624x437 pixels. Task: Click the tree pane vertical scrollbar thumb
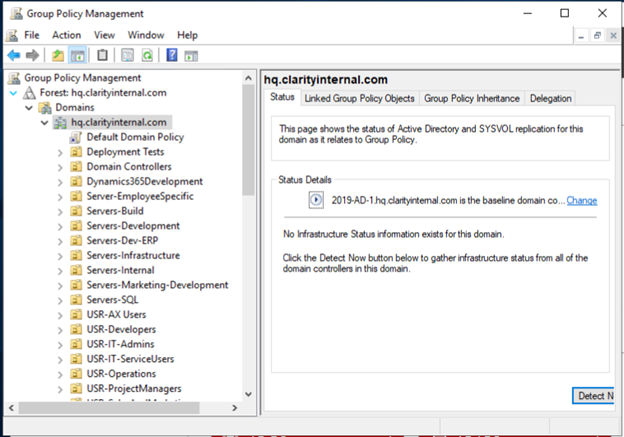point(248,140)
